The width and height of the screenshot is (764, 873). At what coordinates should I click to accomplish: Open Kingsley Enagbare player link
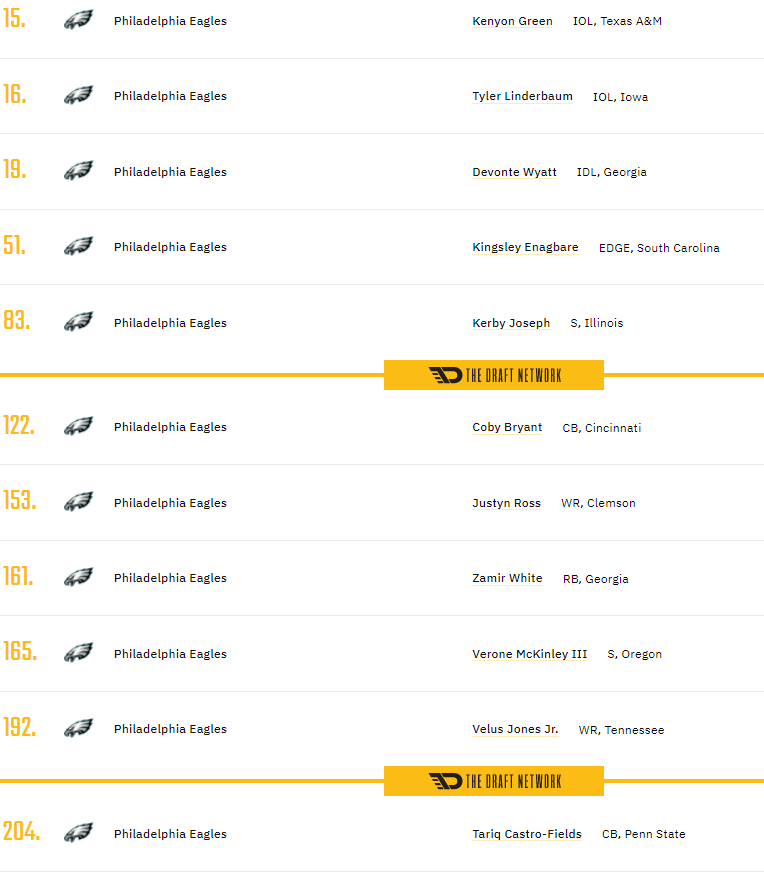tap(525, 247)
